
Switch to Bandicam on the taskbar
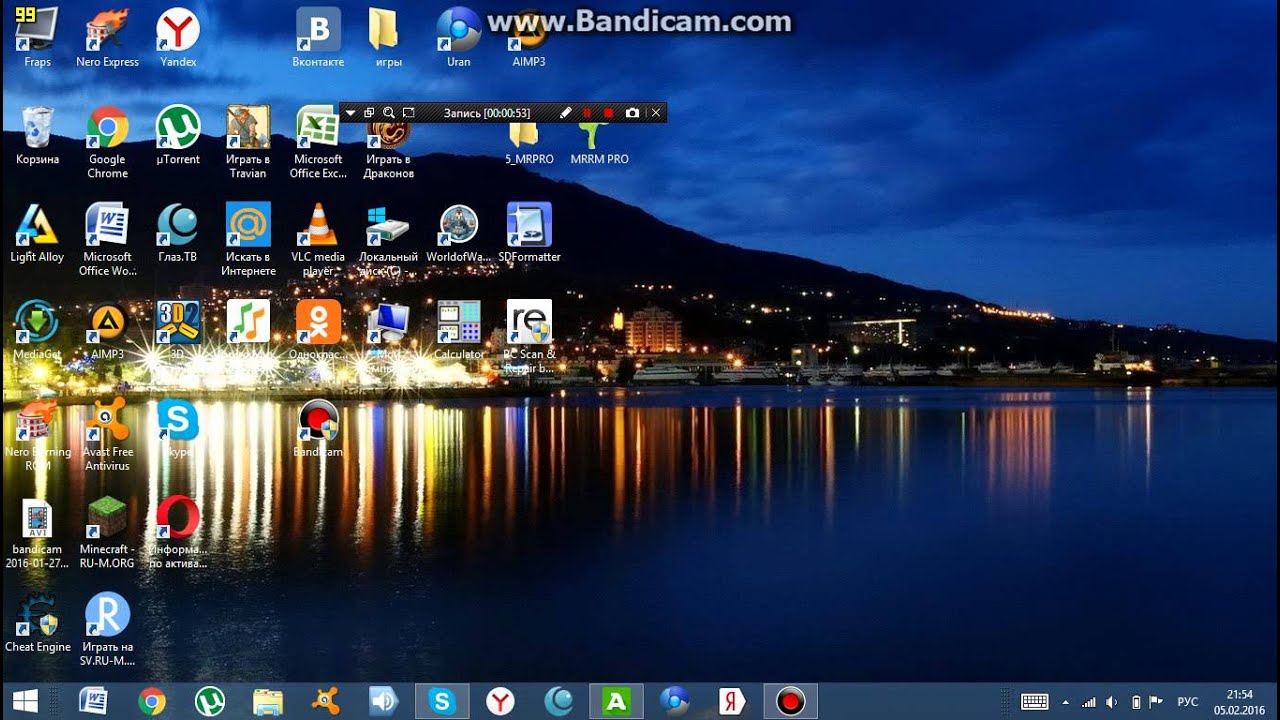pyautogui.click(x=791, y=701)
